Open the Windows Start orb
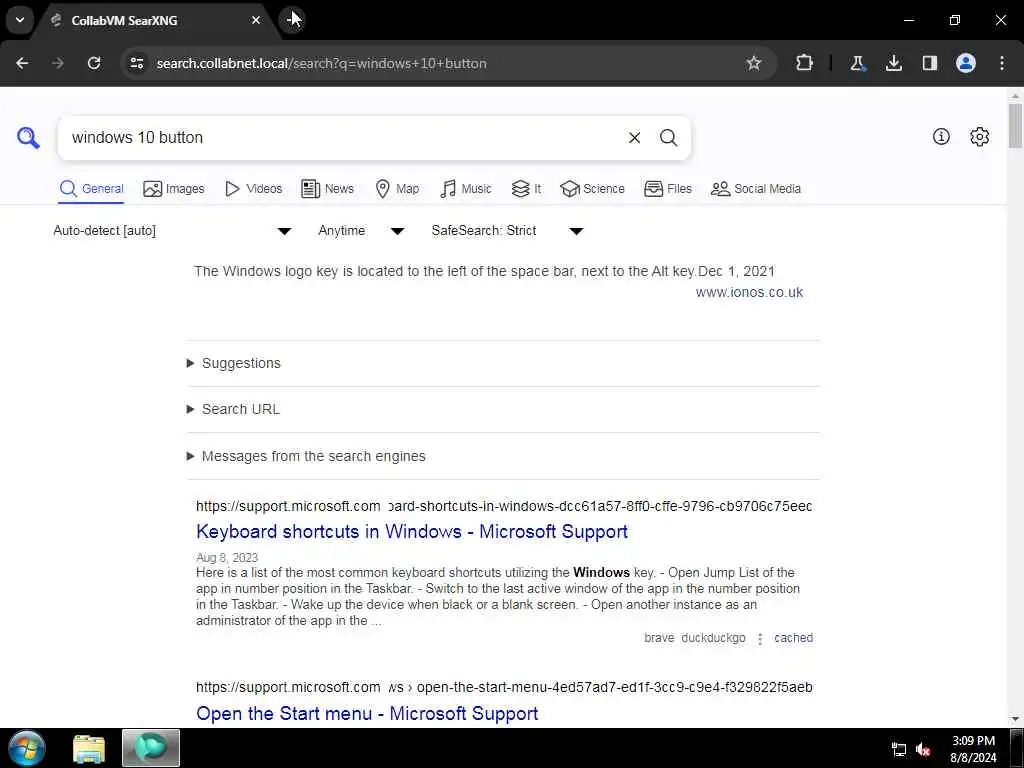1024x768 pixels. click(27, 748)
